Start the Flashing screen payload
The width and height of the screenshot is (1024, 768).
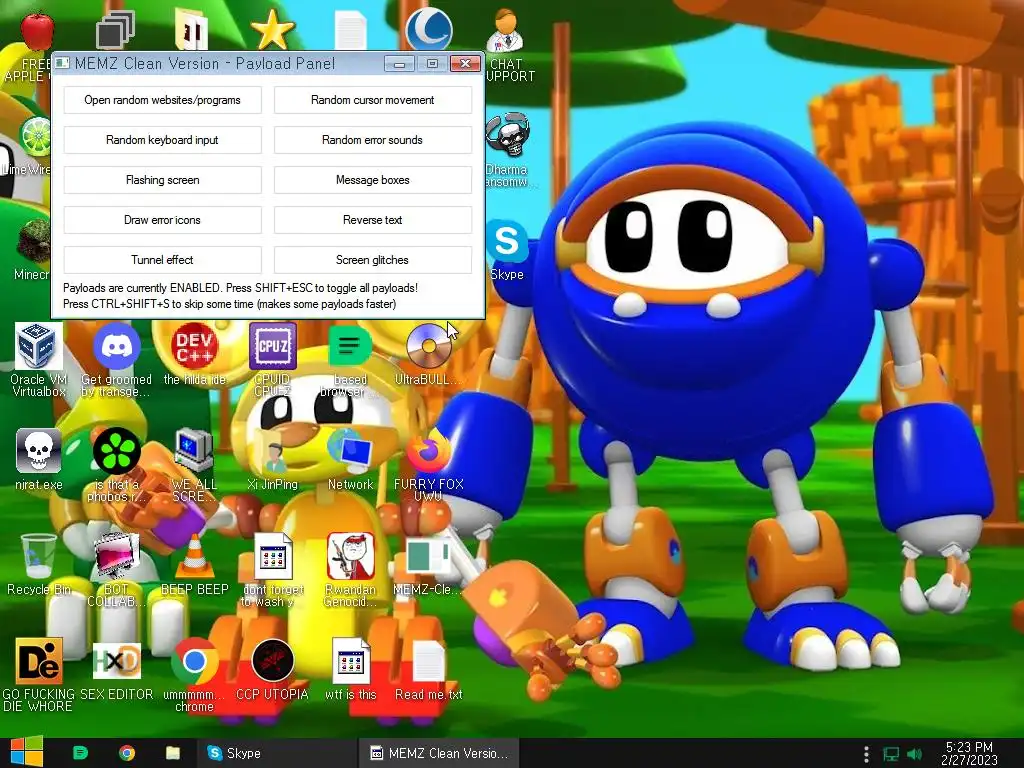point(163,180)
